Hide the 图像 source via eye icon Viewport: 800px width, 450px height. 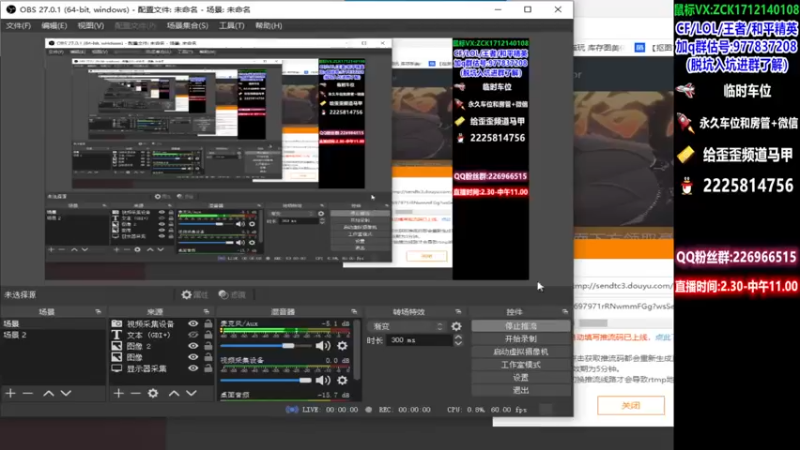point(193,357)
